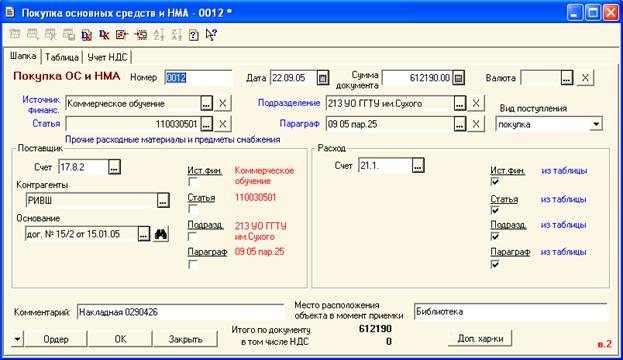This screenshot has height=360, width=623.
Task: Click the blue Параграф label
Action: coord(300,124)
